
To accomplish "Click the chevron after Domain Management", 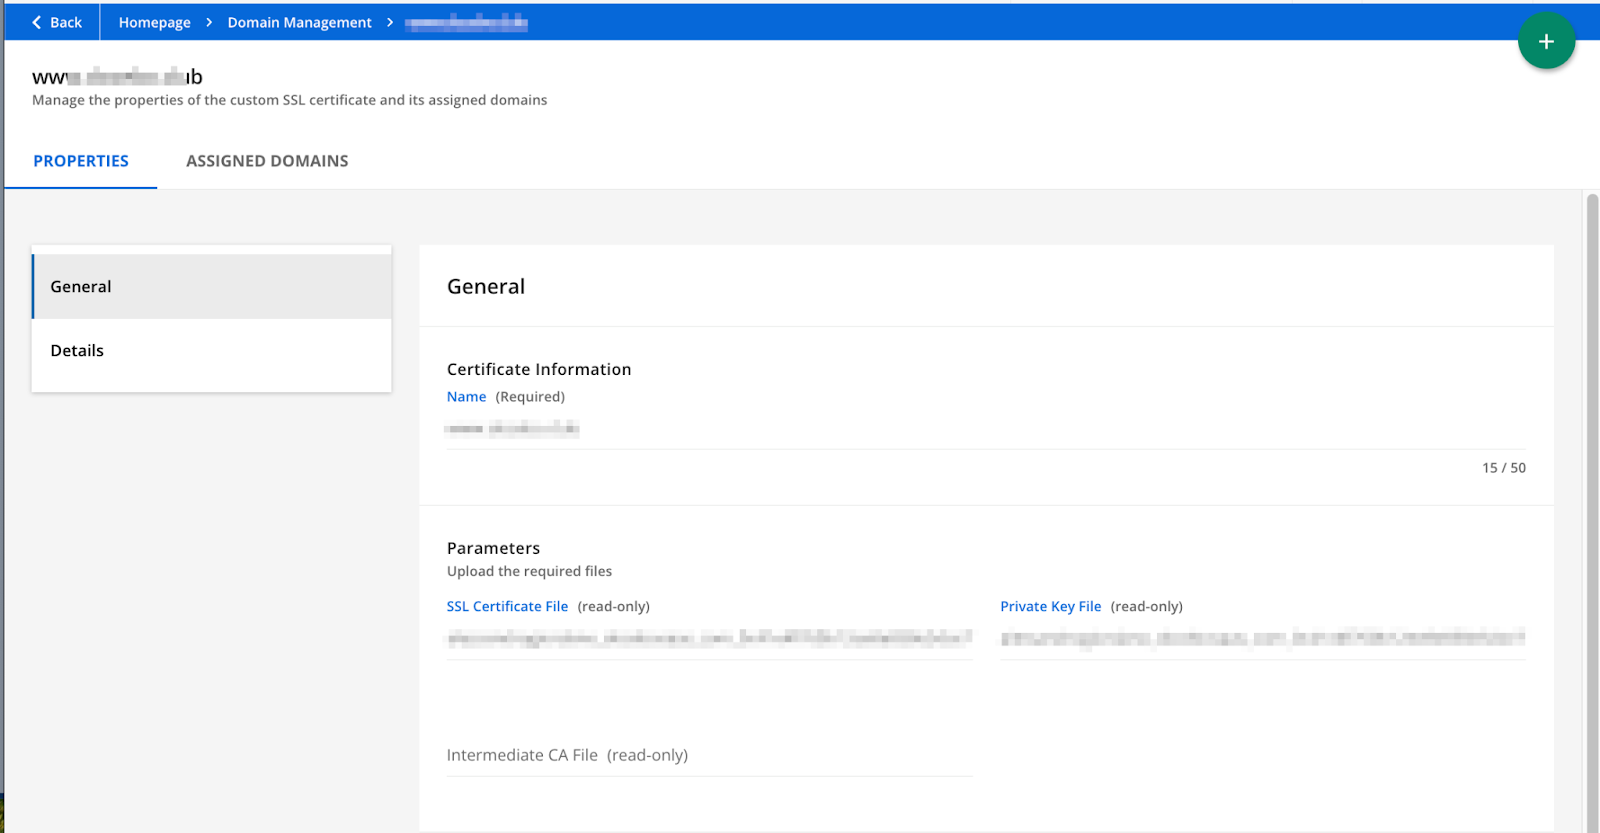I will pyautogui.click(x=390, y=22).
